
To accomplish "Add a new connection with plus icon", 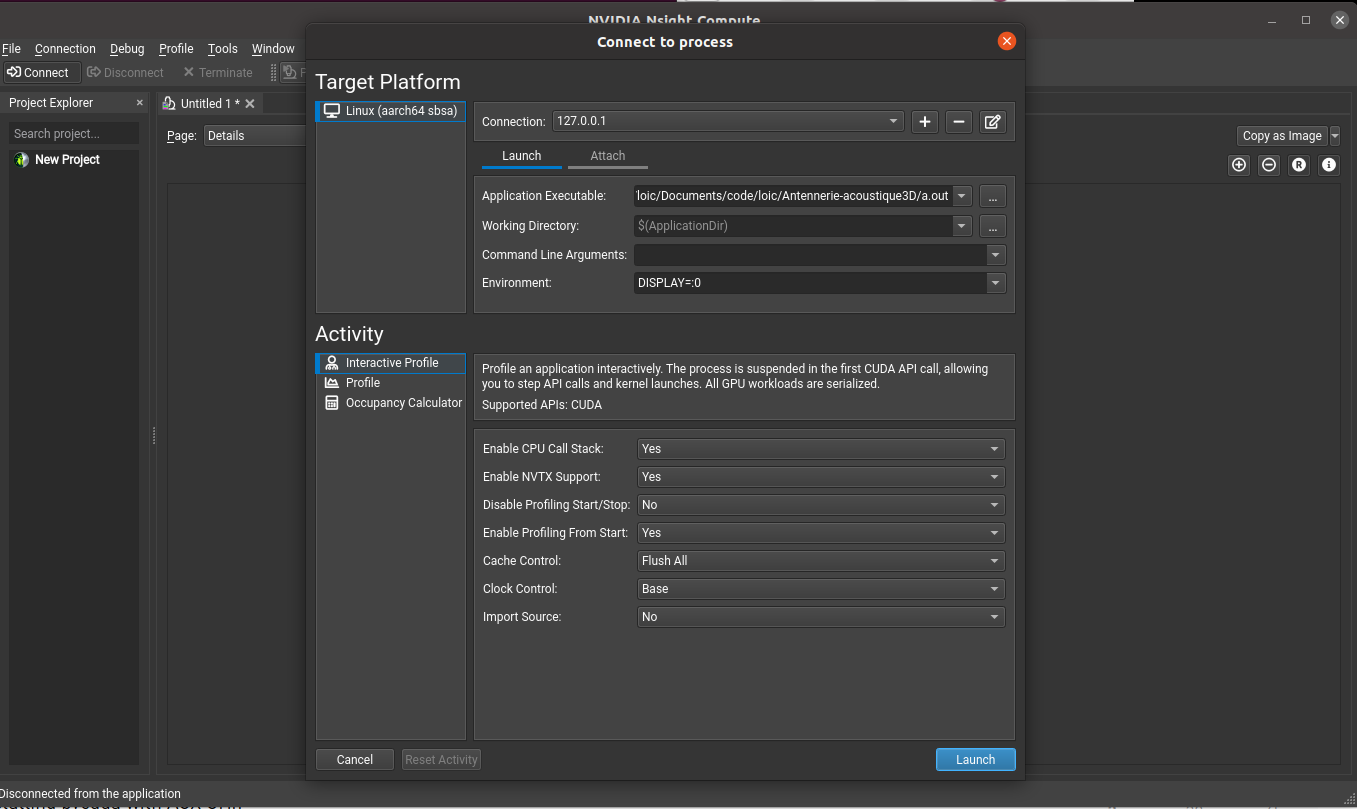I will tap(925, 122).
